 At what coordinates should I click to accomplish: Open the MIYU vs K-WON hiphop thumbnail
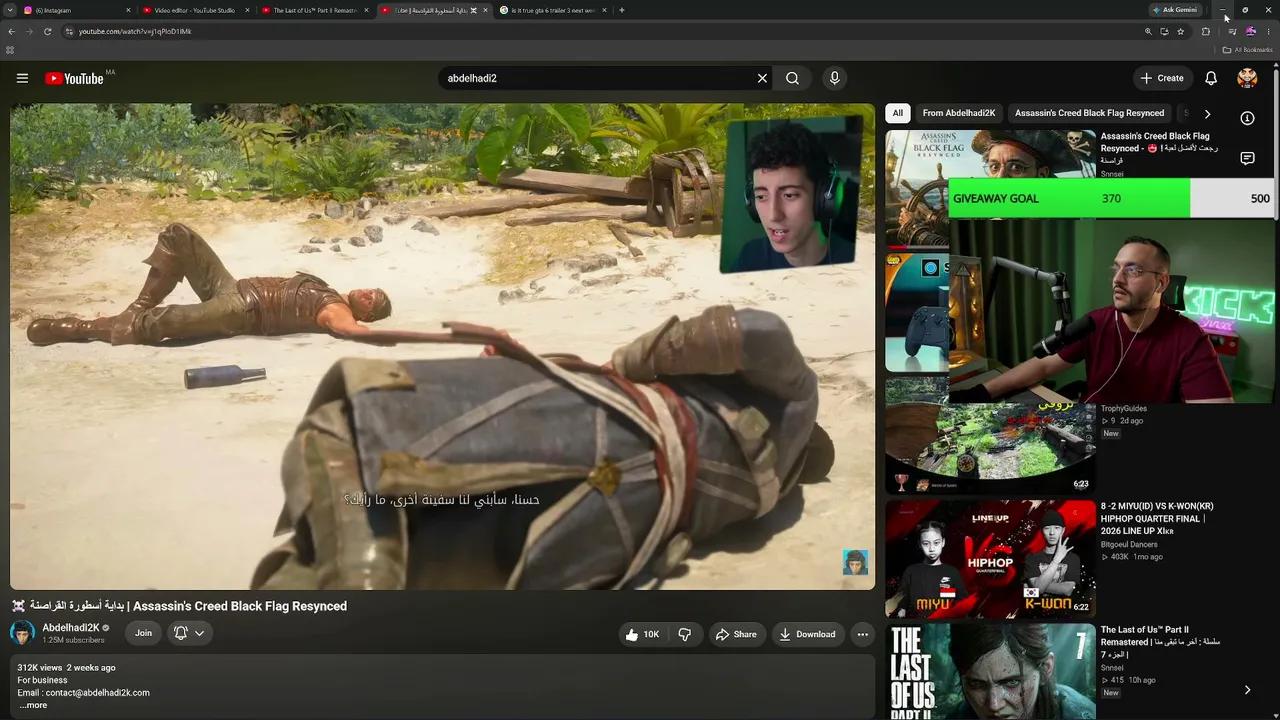point(990,559)
